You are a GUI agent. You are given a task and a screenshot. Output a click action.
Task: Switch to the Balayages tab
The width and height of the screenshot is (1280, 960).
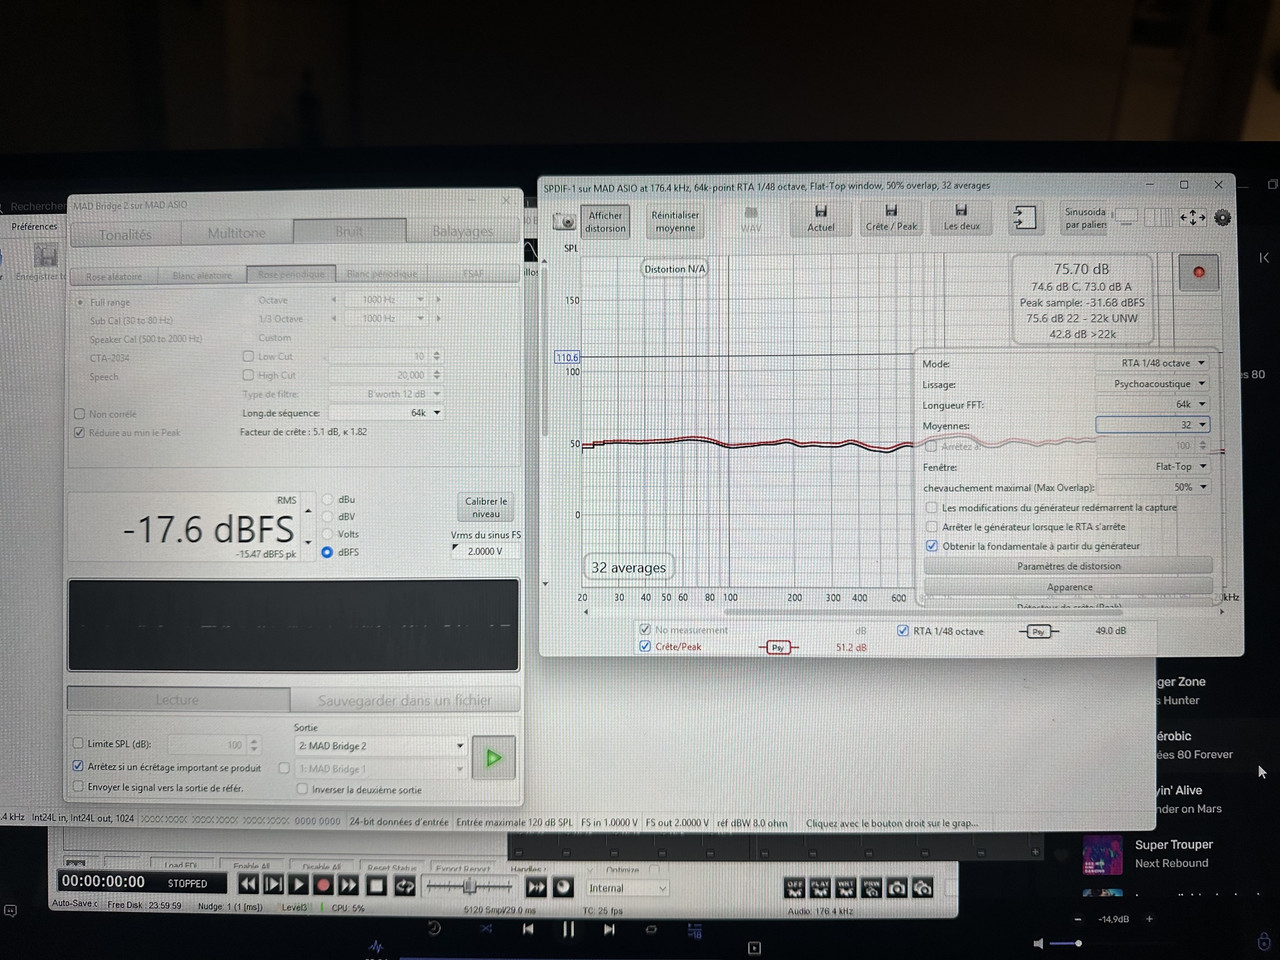click(463, 231)
